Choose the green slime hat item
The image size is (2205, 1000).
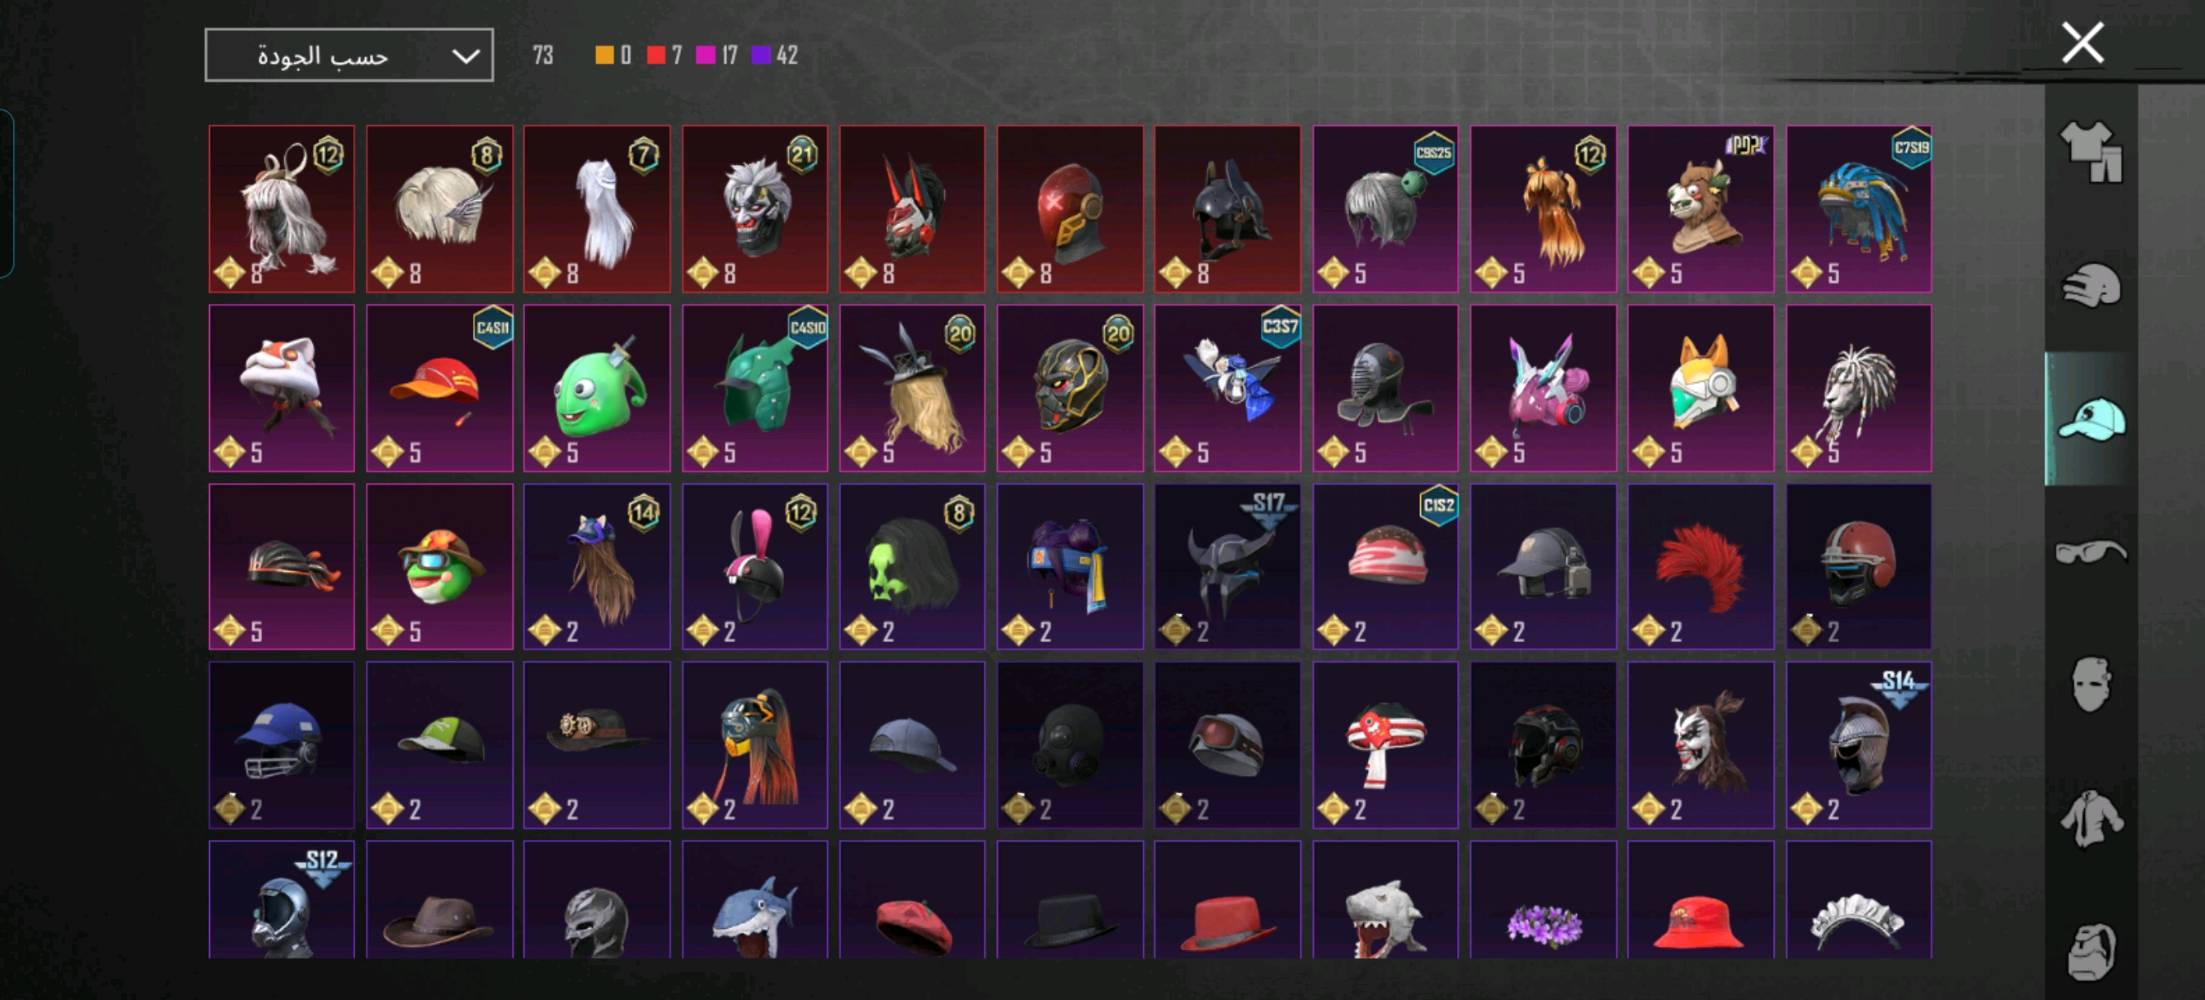point(597,388)
